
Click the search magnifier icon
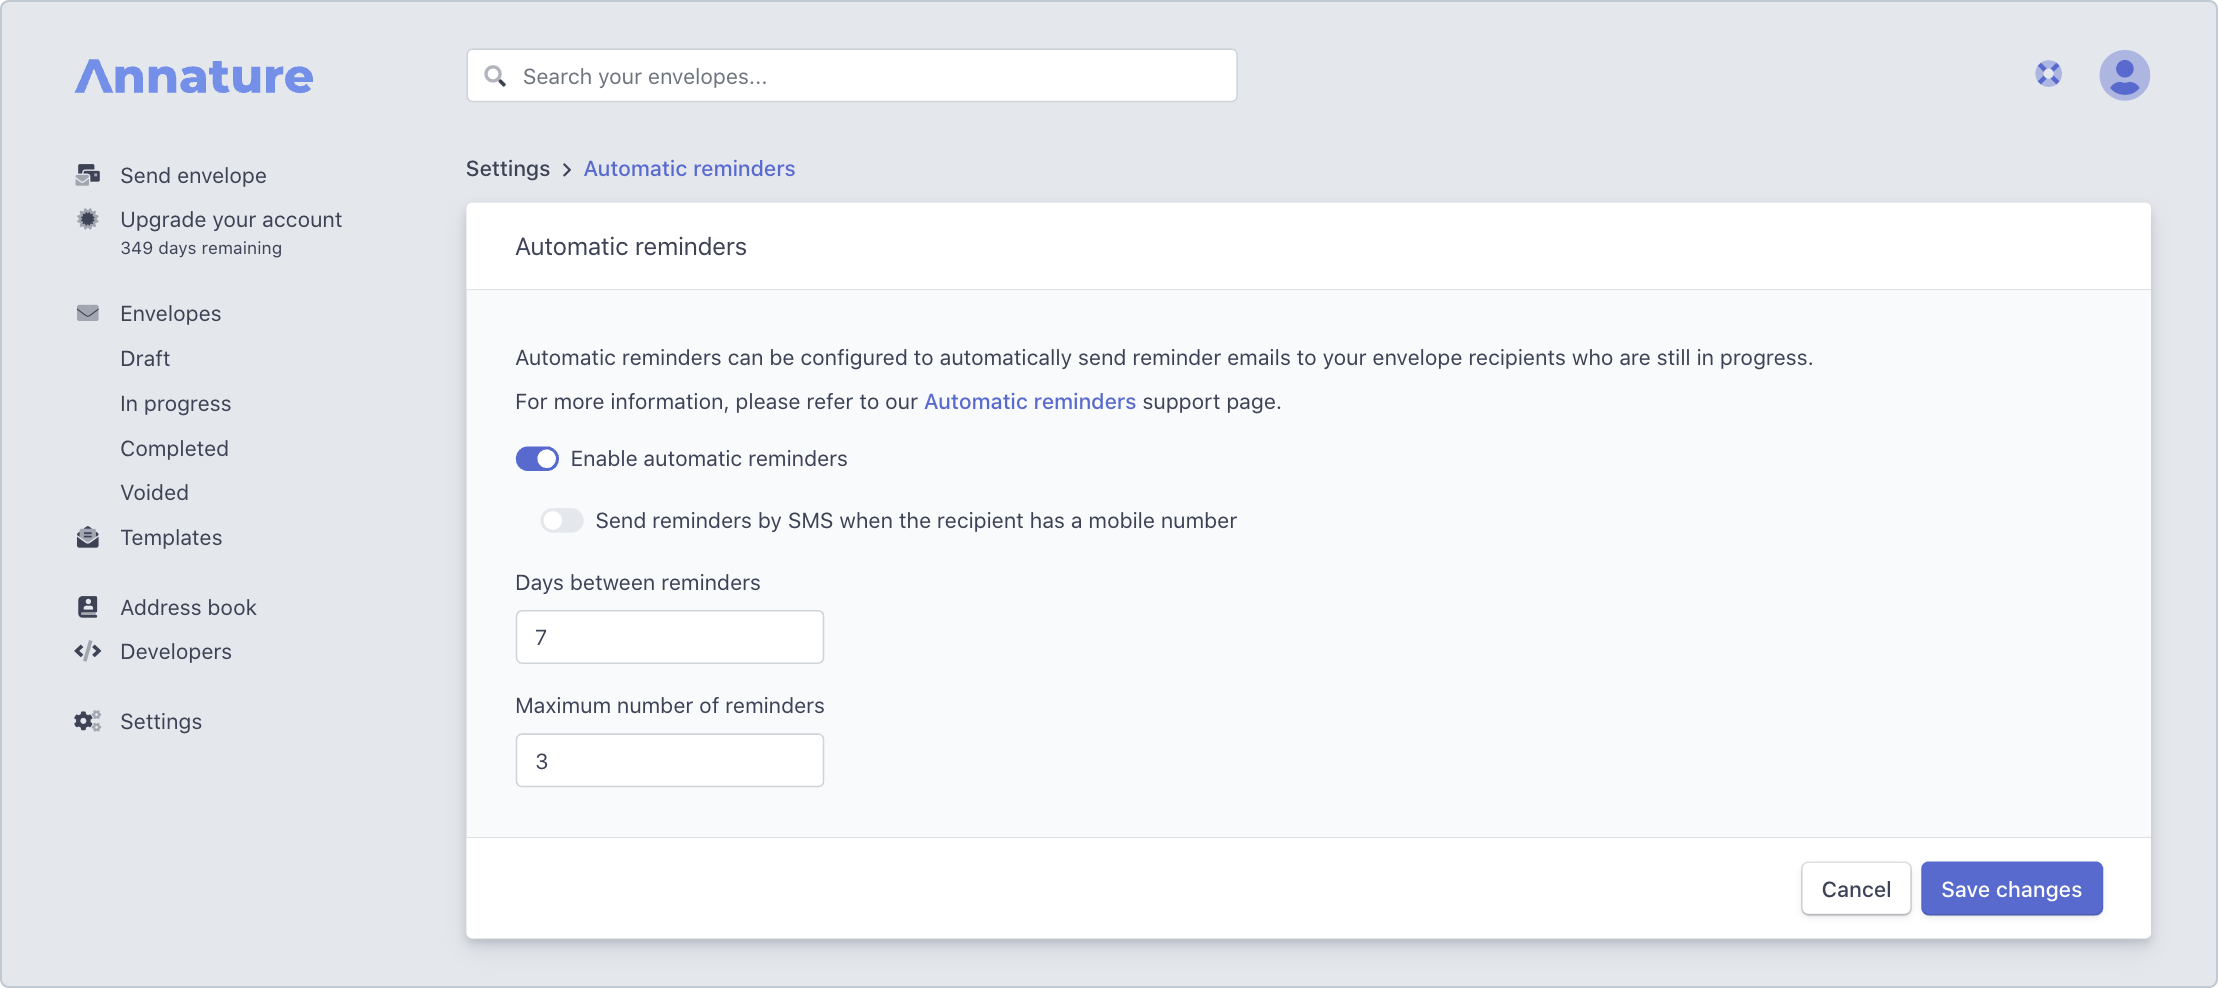click(496, 75)
